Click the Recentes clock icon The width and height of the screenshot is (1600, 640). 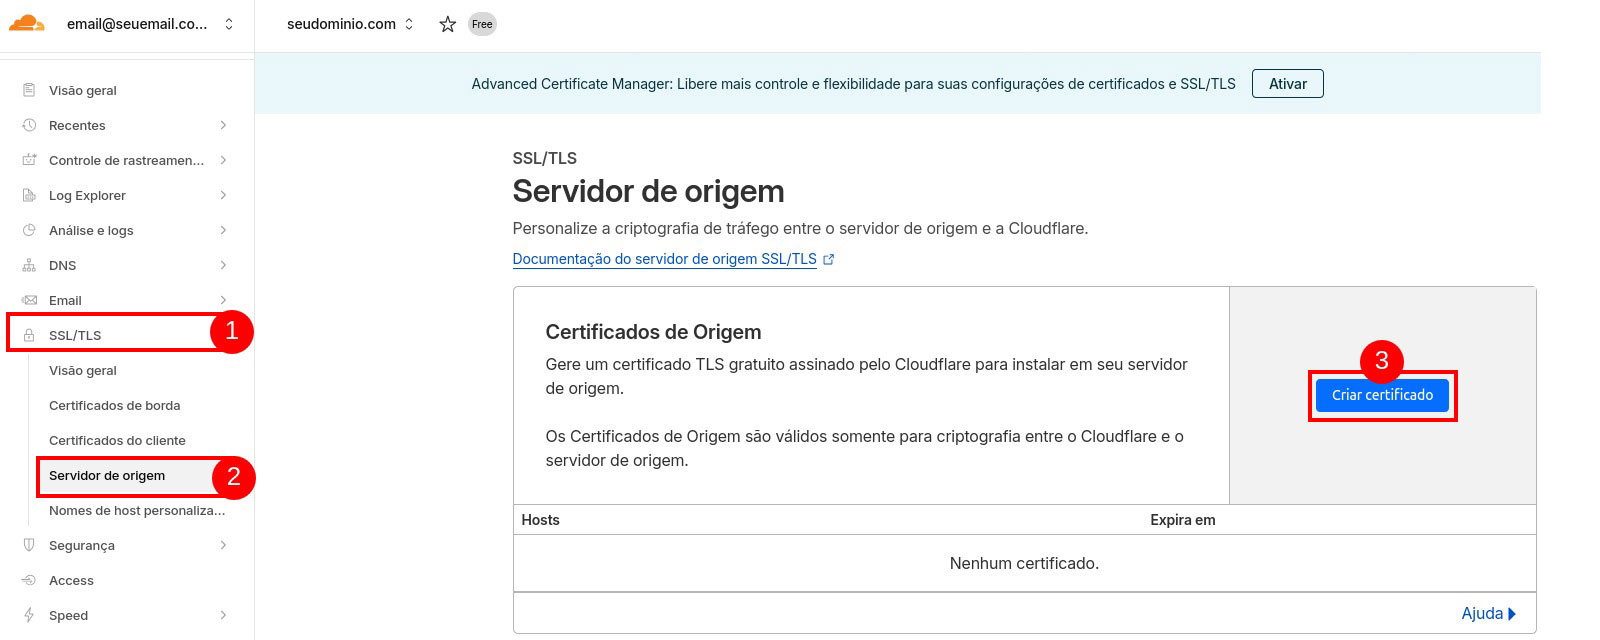(29, 125)
